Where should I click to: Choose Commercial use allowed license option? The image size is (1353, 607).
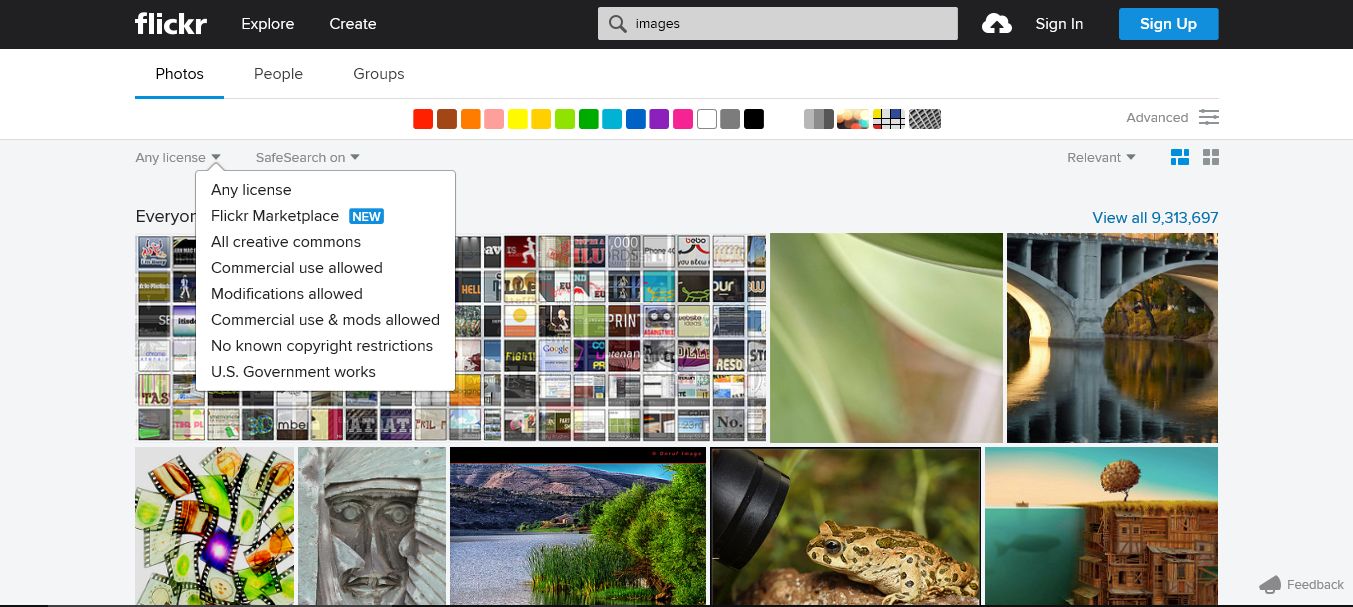pyautogui.click(x=296, y=267)
